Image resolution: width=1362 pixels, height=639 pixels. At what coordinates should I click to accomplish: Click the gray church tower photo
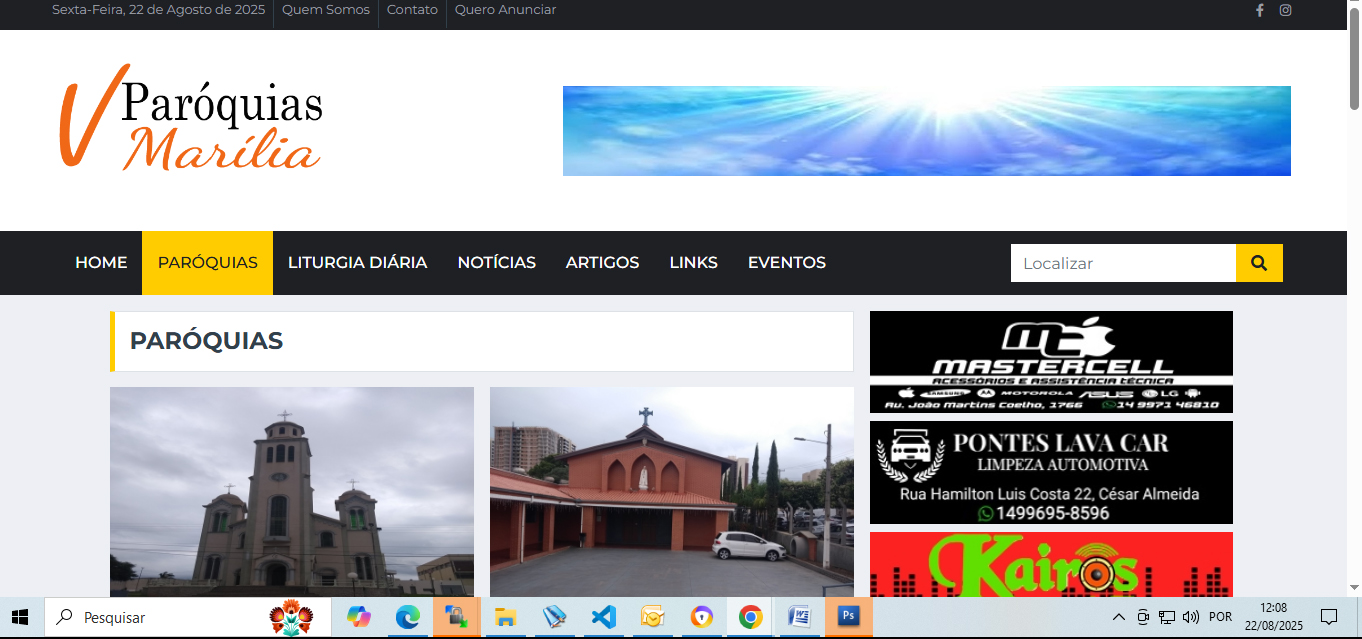coord(291,491)
